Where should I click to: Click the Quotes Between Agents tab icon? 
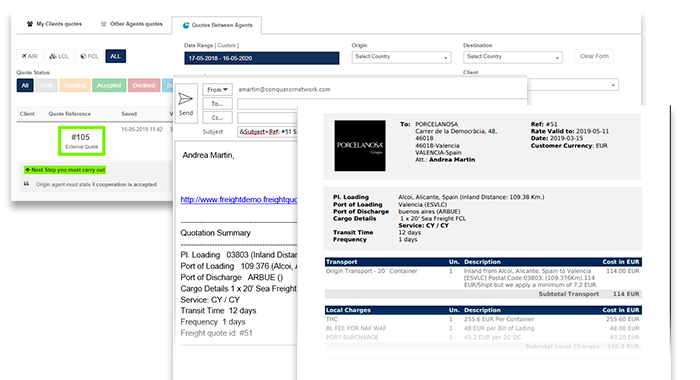[x=186, y=25]
